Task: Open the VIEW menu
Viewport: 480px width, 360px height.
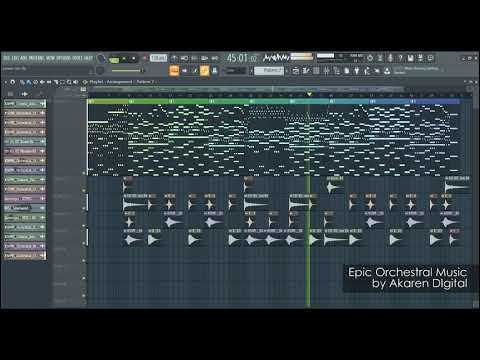Action: coord(50,58)
